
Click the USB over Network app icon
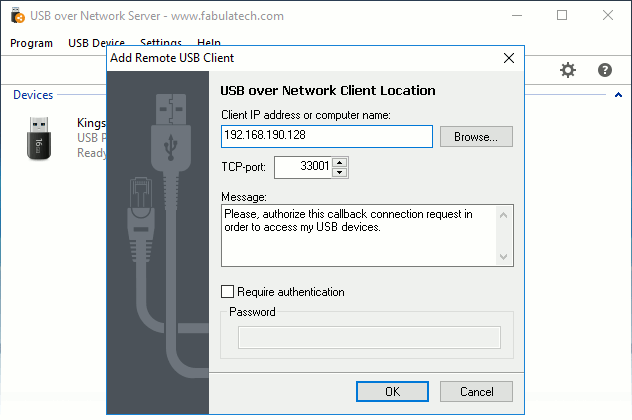[17, 16]
